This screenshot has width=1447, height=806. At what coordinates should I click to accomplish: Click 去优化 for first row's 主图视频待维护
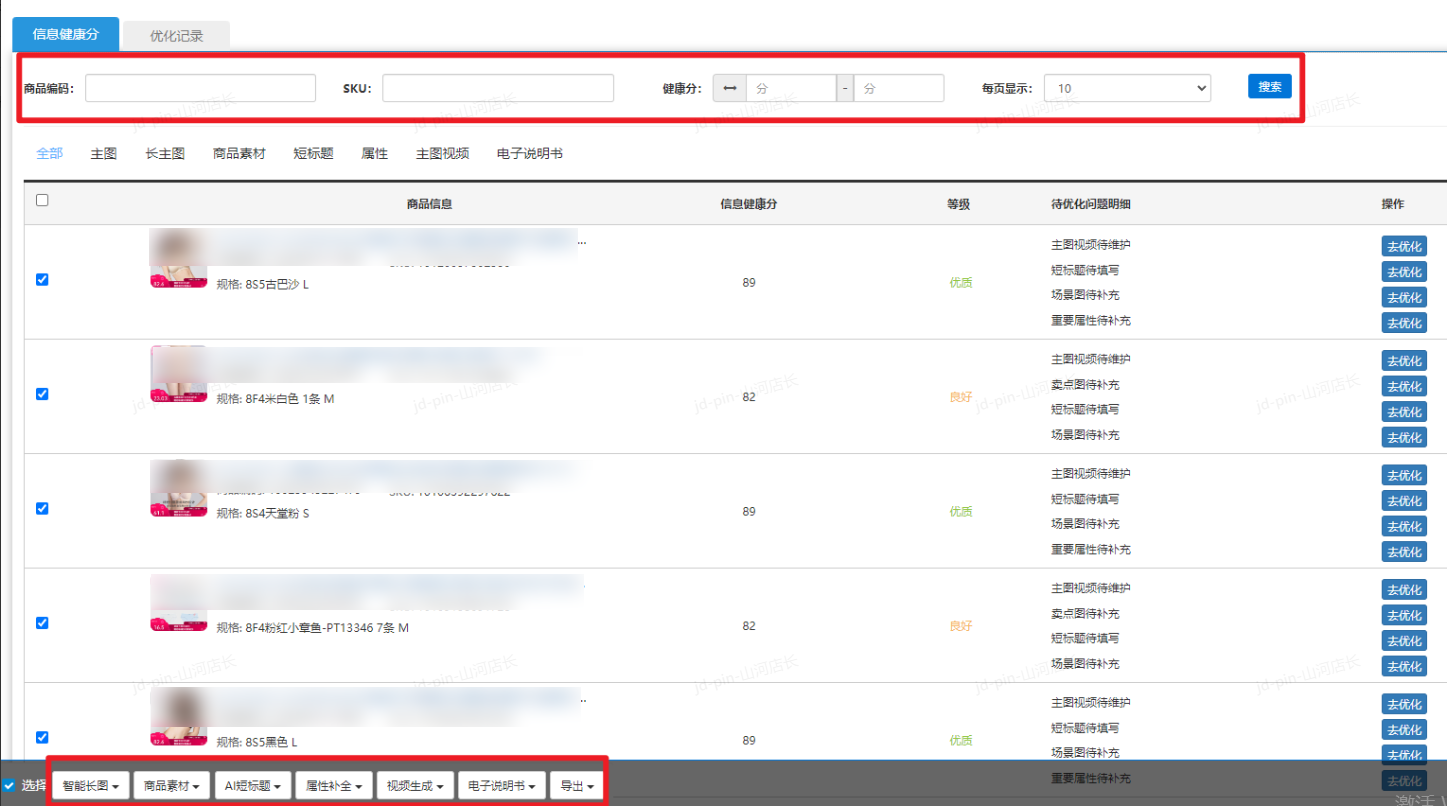coord(1403,247)
